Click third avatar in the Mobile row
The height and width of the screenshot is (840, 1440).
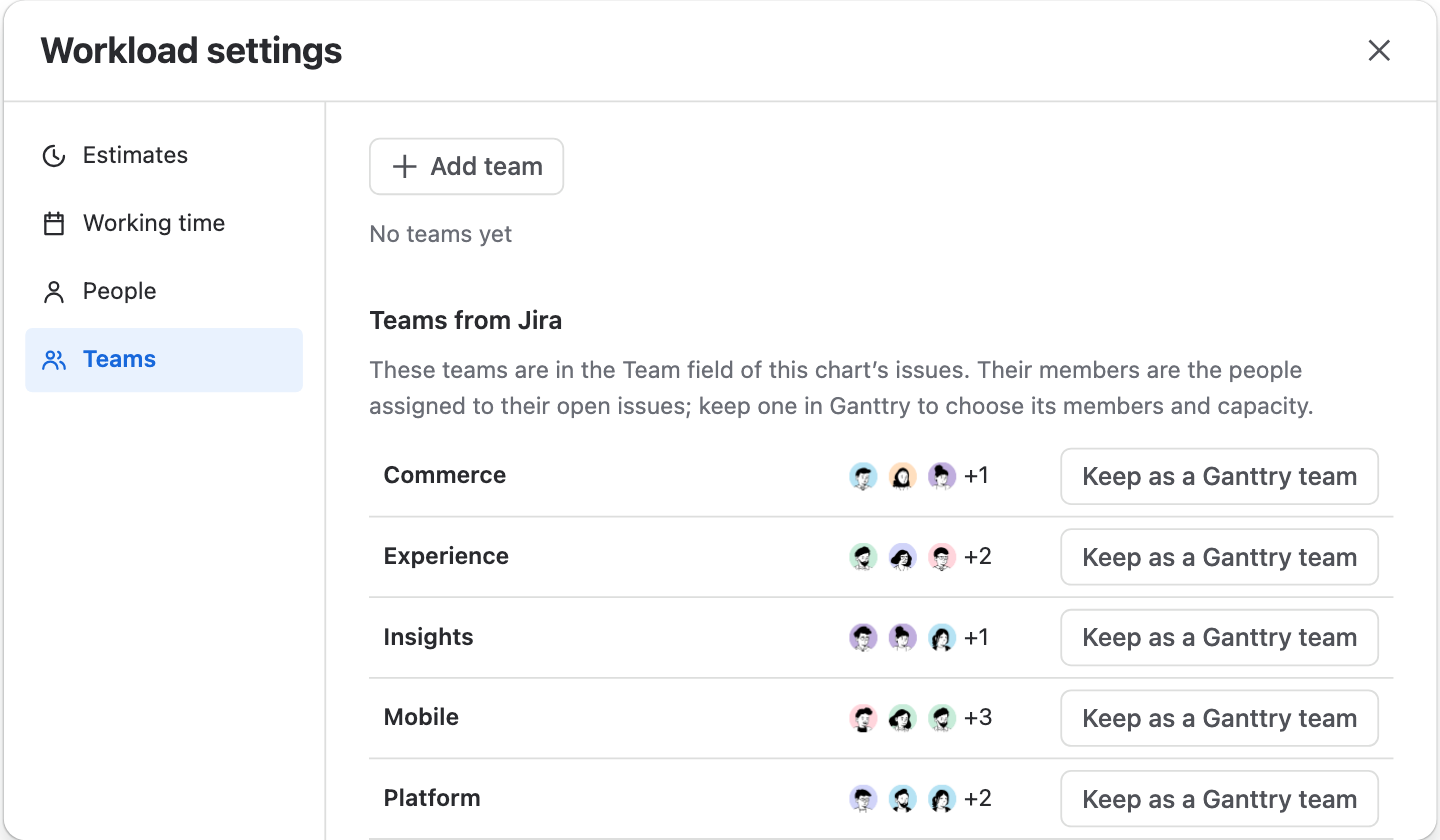[941, 718]
